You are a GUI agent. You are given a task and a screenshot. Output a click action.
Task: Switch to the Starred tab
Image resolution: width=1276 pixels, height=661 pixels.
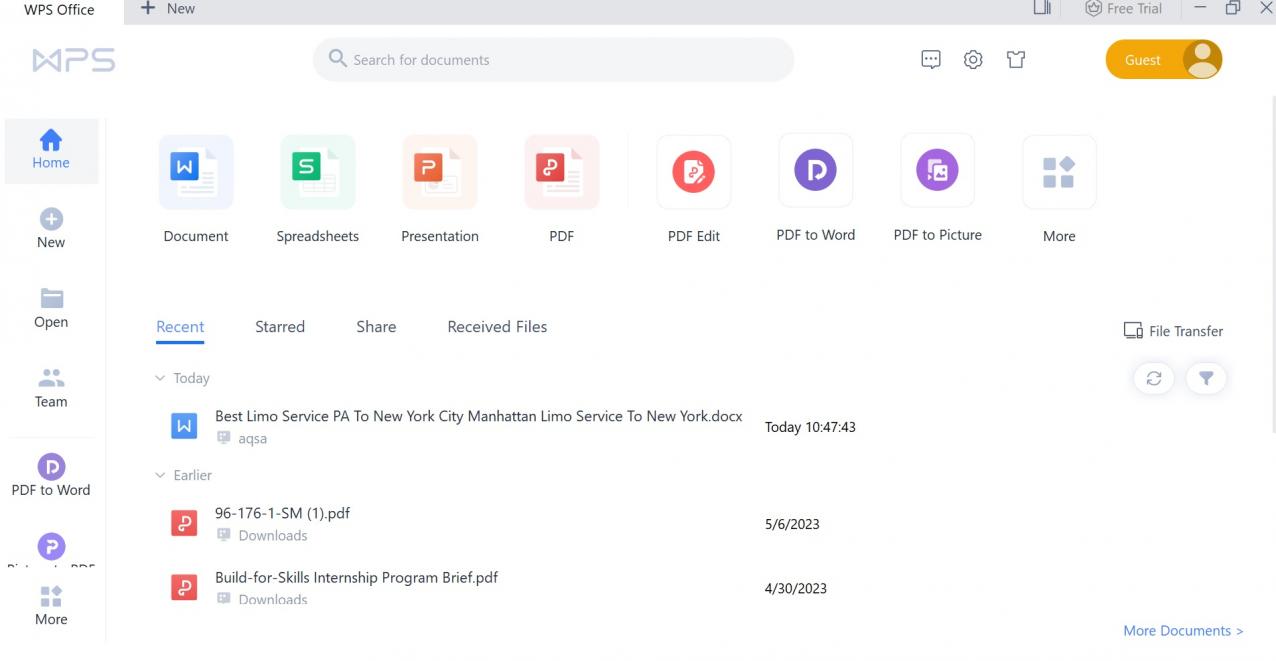pos(280,326)
